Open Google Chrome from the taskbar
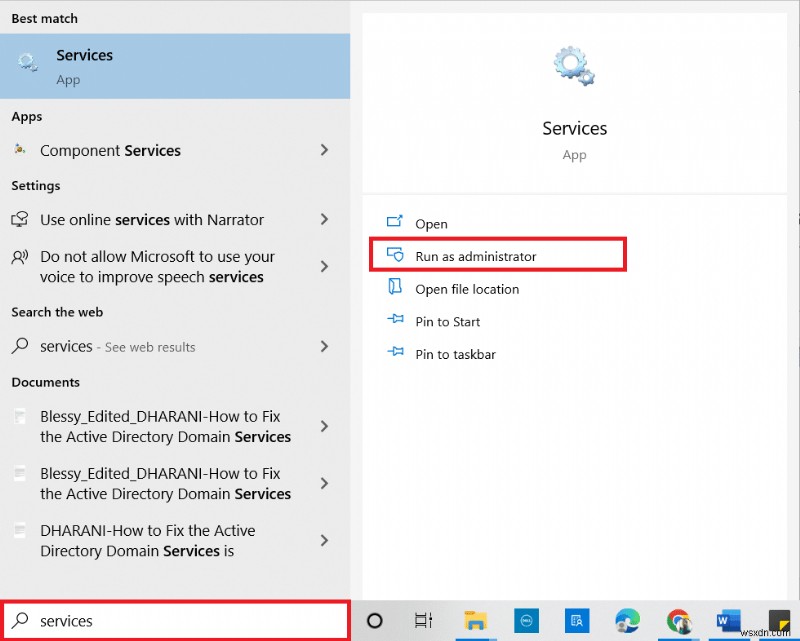The height and width of the screenshot is (641, 800). (678, 622)
